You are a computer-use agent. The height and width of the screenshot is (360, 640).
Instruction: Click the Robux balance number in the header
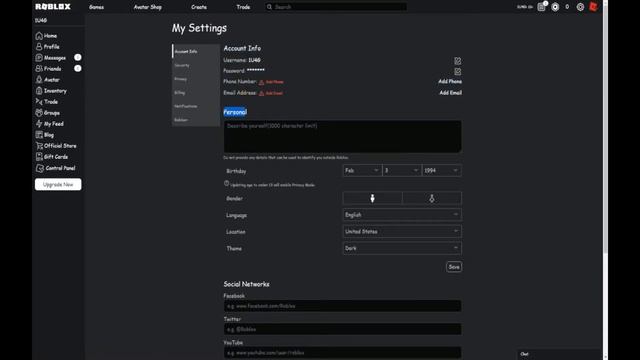click(567, 7)
